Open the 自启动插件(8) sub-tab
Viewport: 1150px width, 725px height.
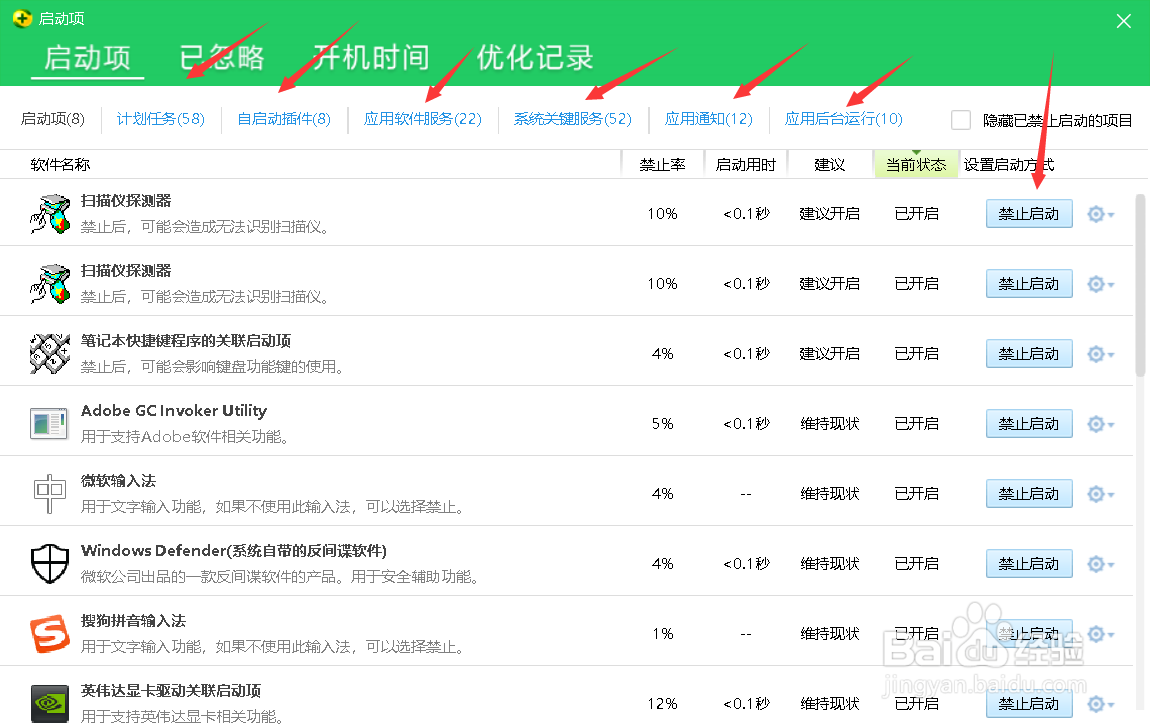[284, 119]
